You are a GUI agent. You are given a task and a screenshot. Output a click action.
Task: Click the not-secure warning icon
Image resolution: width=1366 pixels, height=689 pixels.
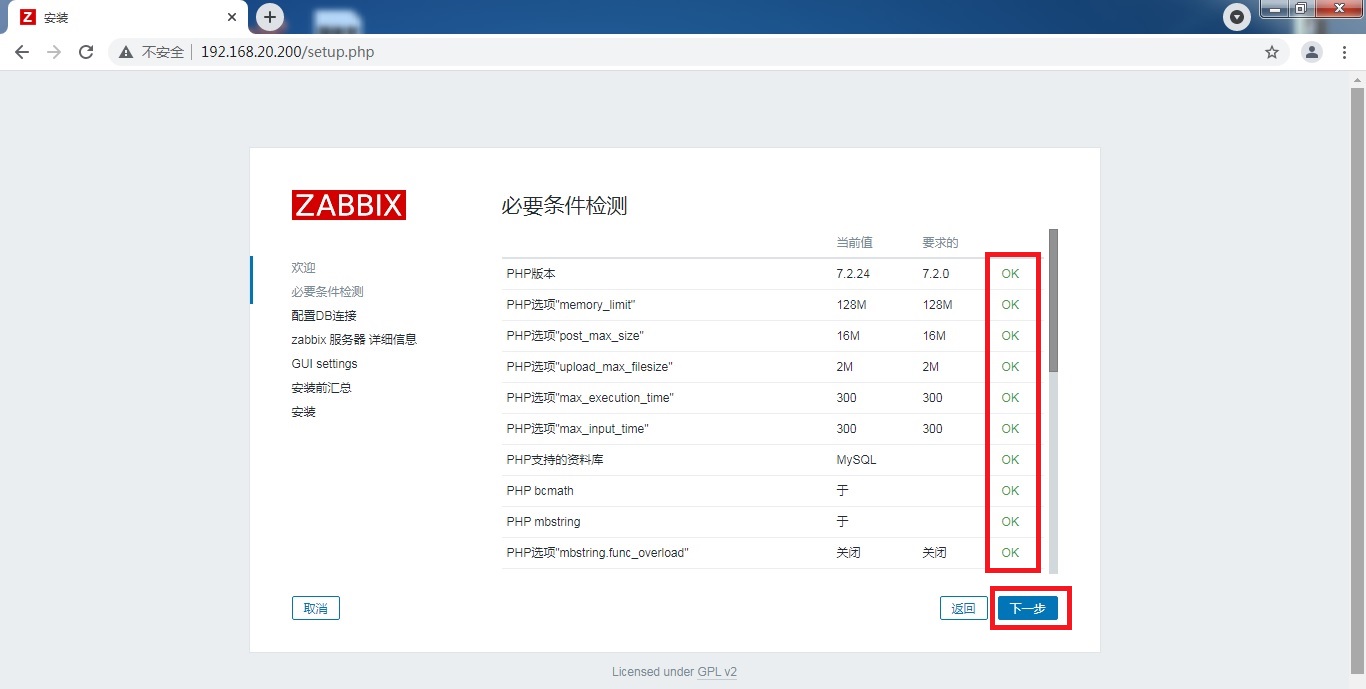tap(126, 52)
